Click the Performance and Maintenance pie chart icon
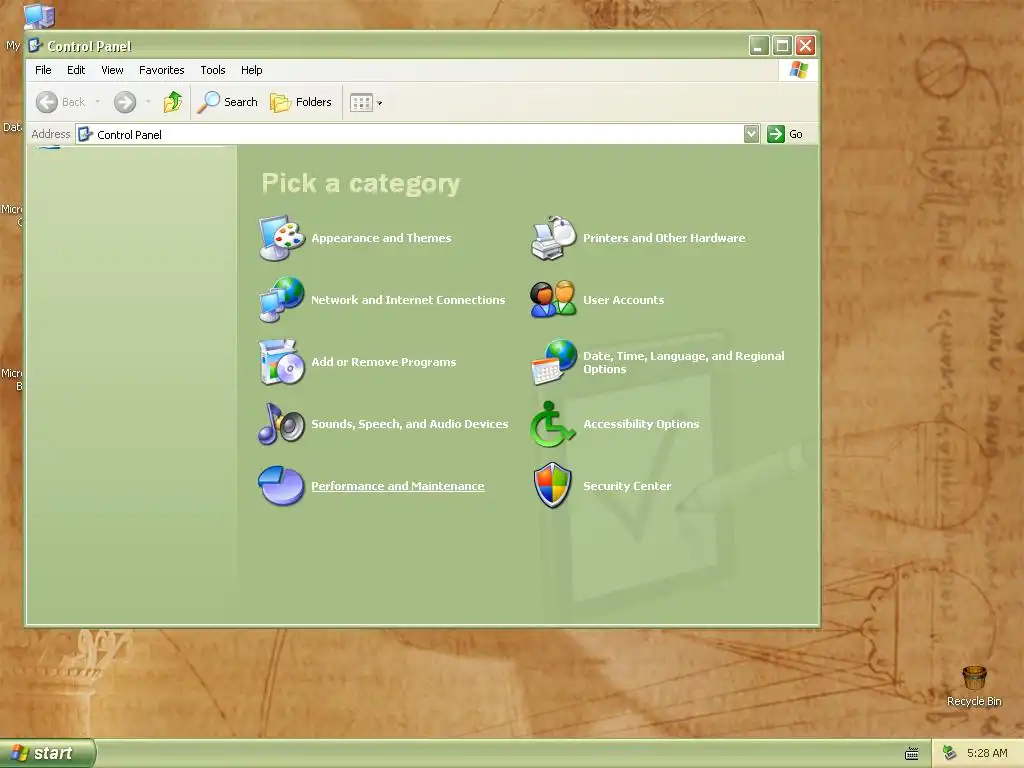Screen dimensions: 1024x768 coord(281,485)
